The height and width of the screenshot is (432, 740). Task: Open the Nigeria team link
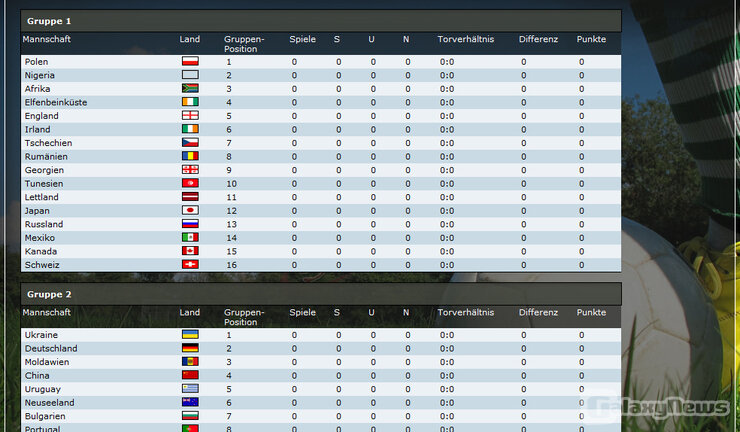point(39,75)
